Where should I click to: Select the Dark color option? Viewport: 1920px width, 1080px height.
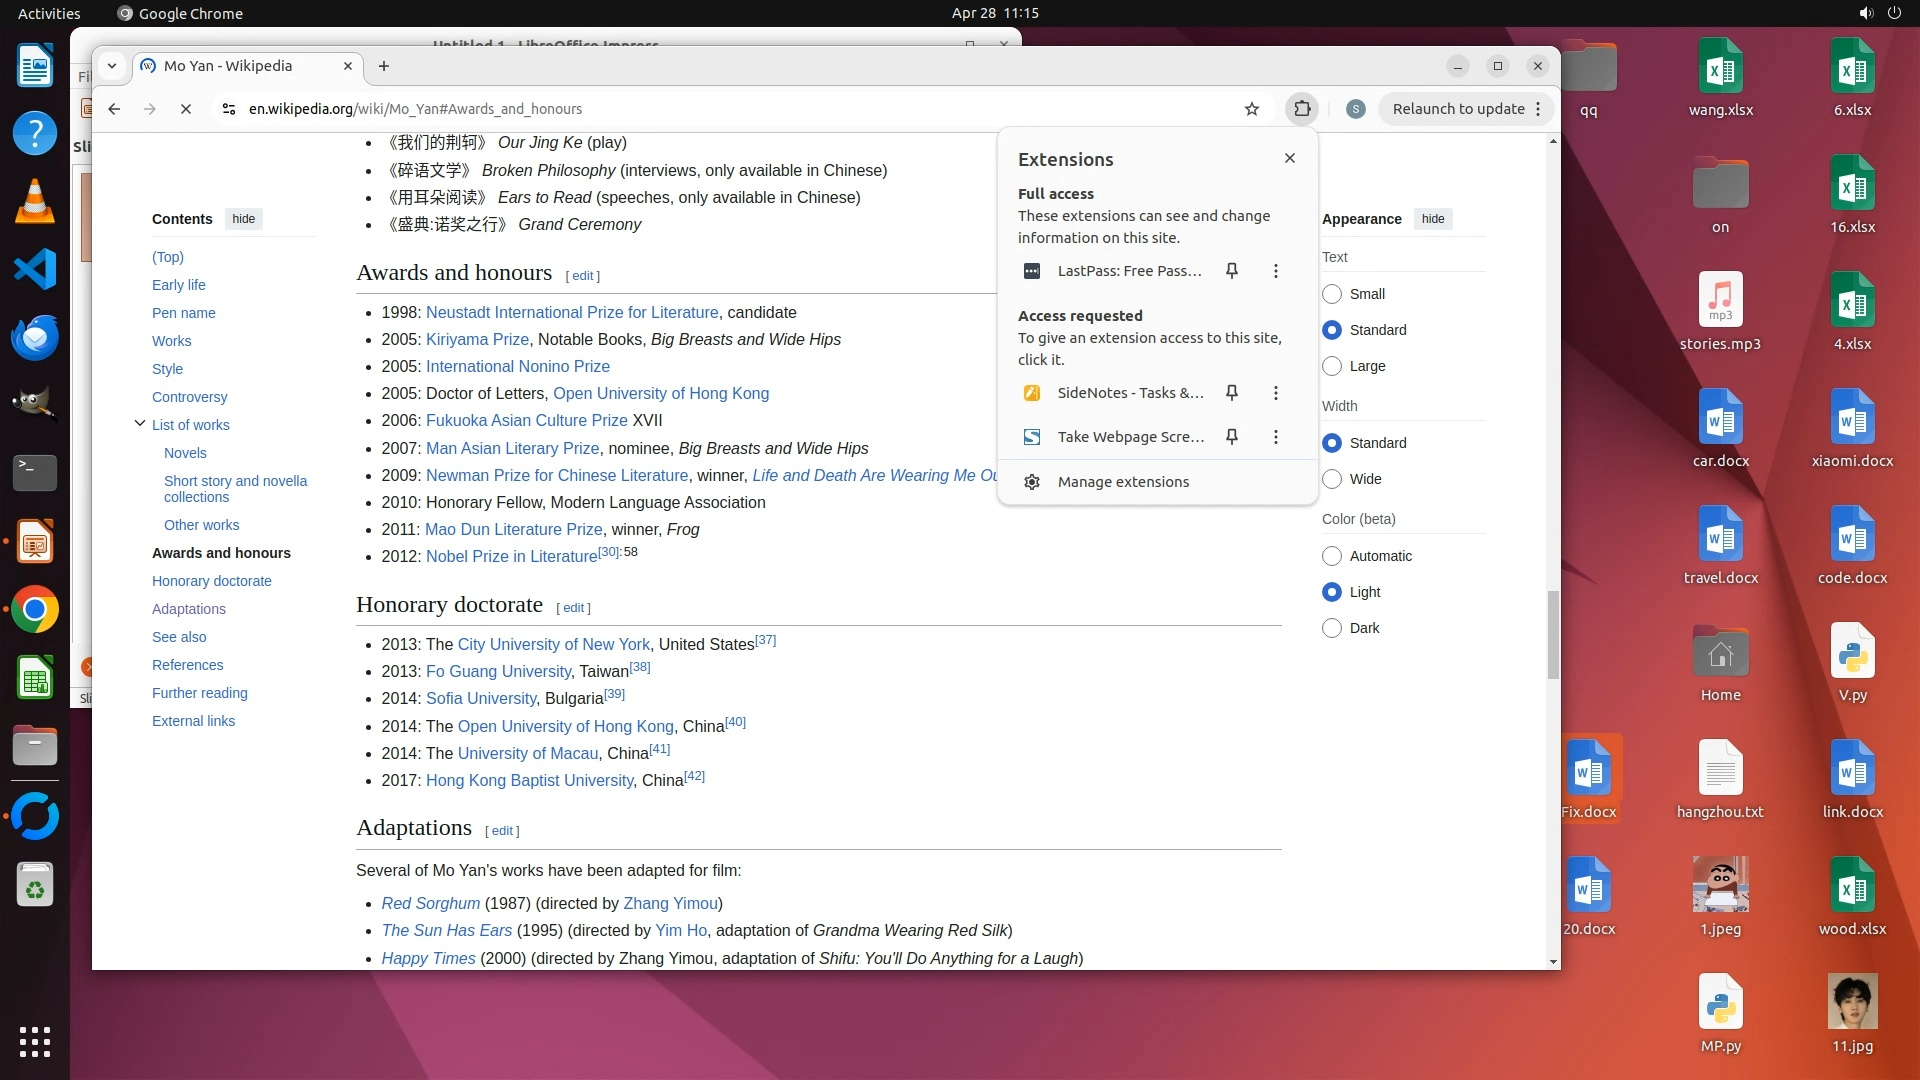(1332, 628)
